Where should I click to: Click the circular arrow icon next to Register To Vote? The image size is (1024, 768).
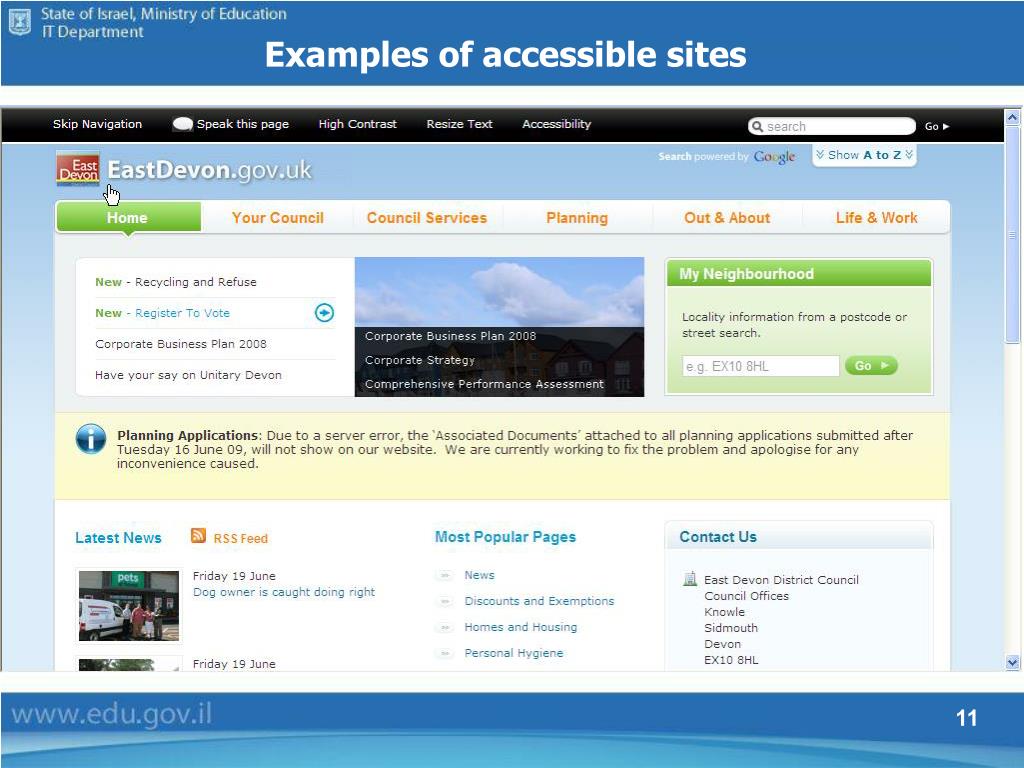(x=324, y=313)
